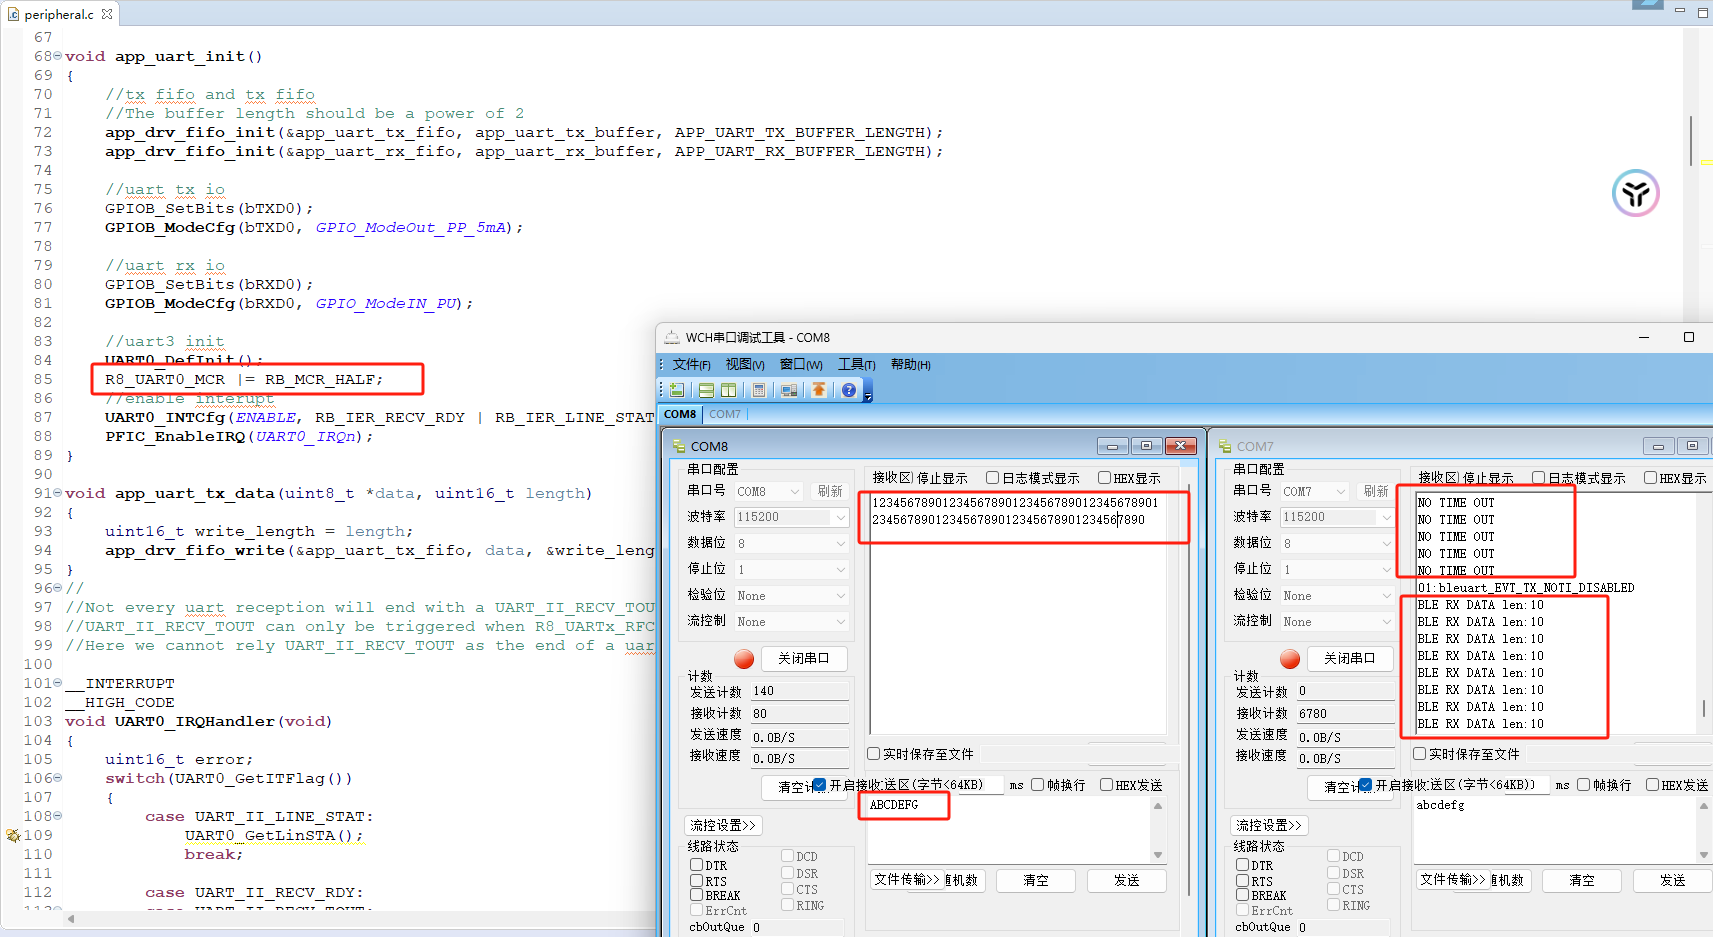
Task: Open the 工具(T) menu
Action: 857,365
